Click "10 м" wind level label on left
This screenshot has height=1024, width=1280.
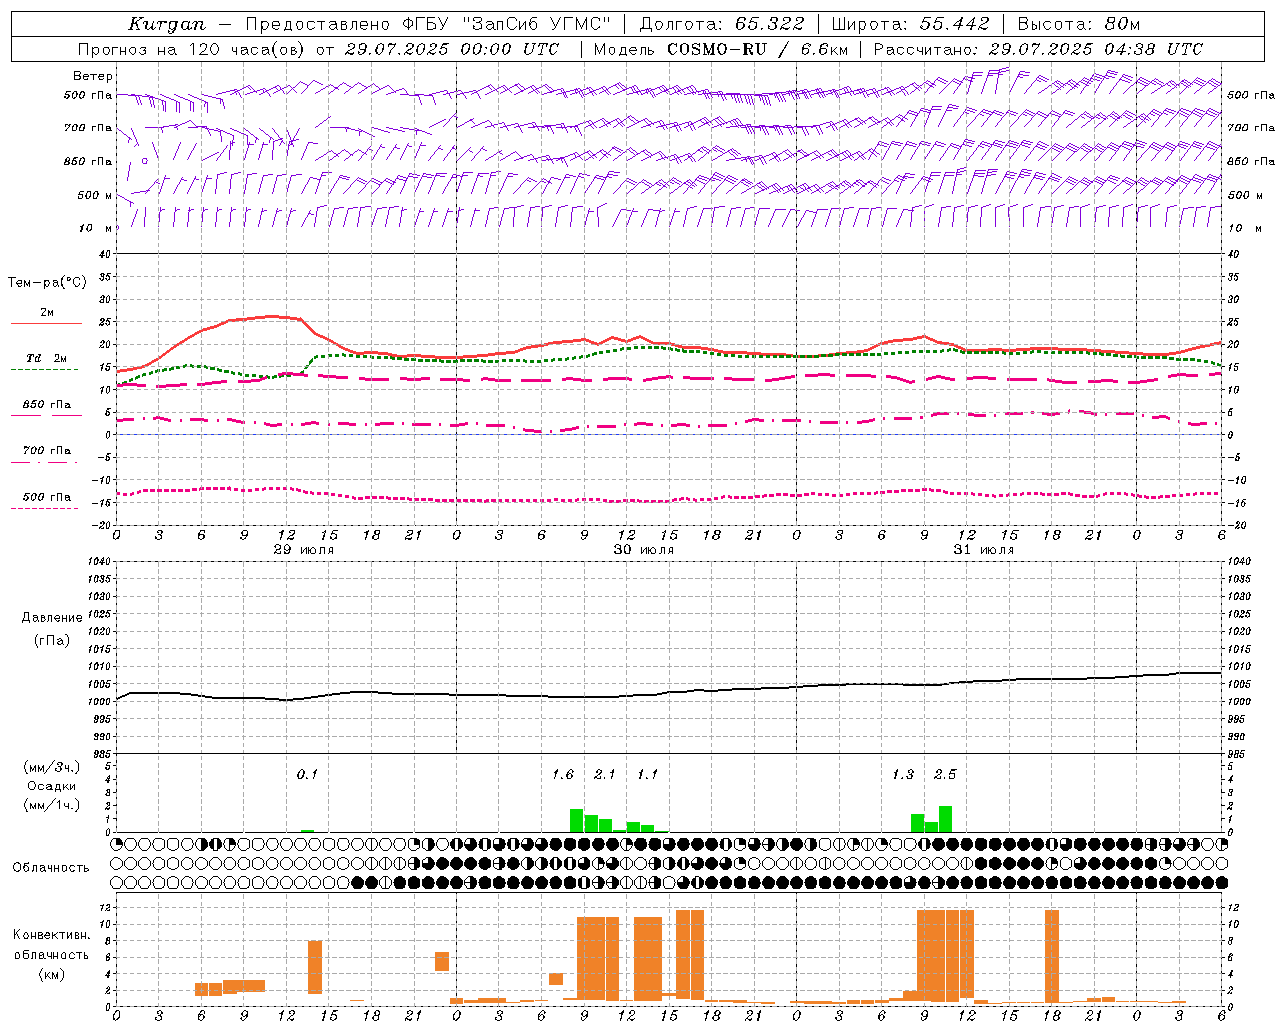click(x=93, y=228)
